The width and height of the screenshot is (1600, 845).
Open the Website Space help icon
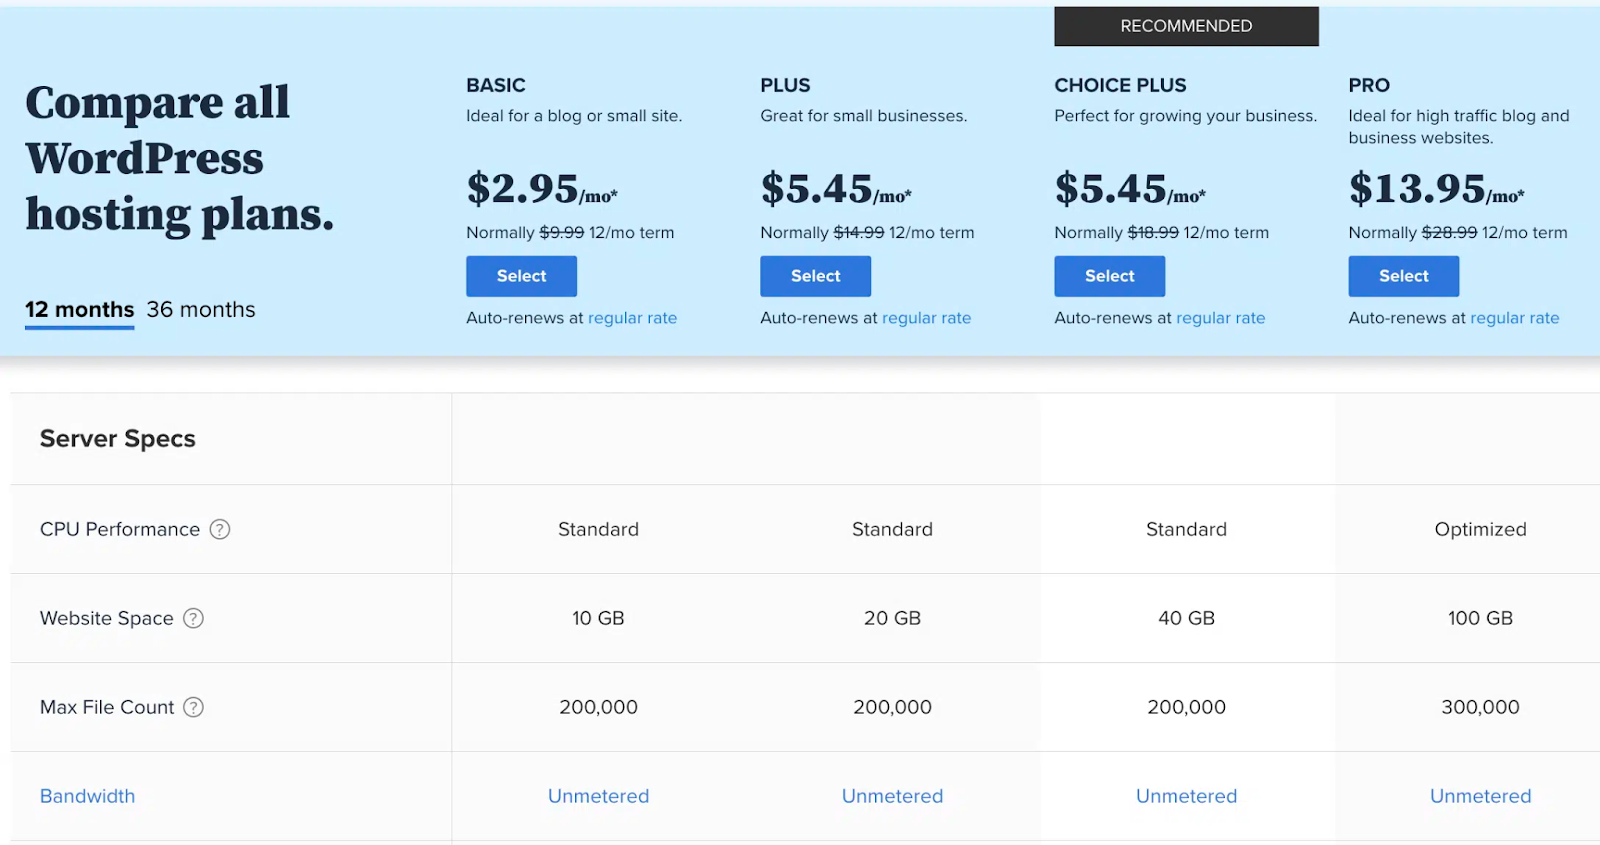193,618
